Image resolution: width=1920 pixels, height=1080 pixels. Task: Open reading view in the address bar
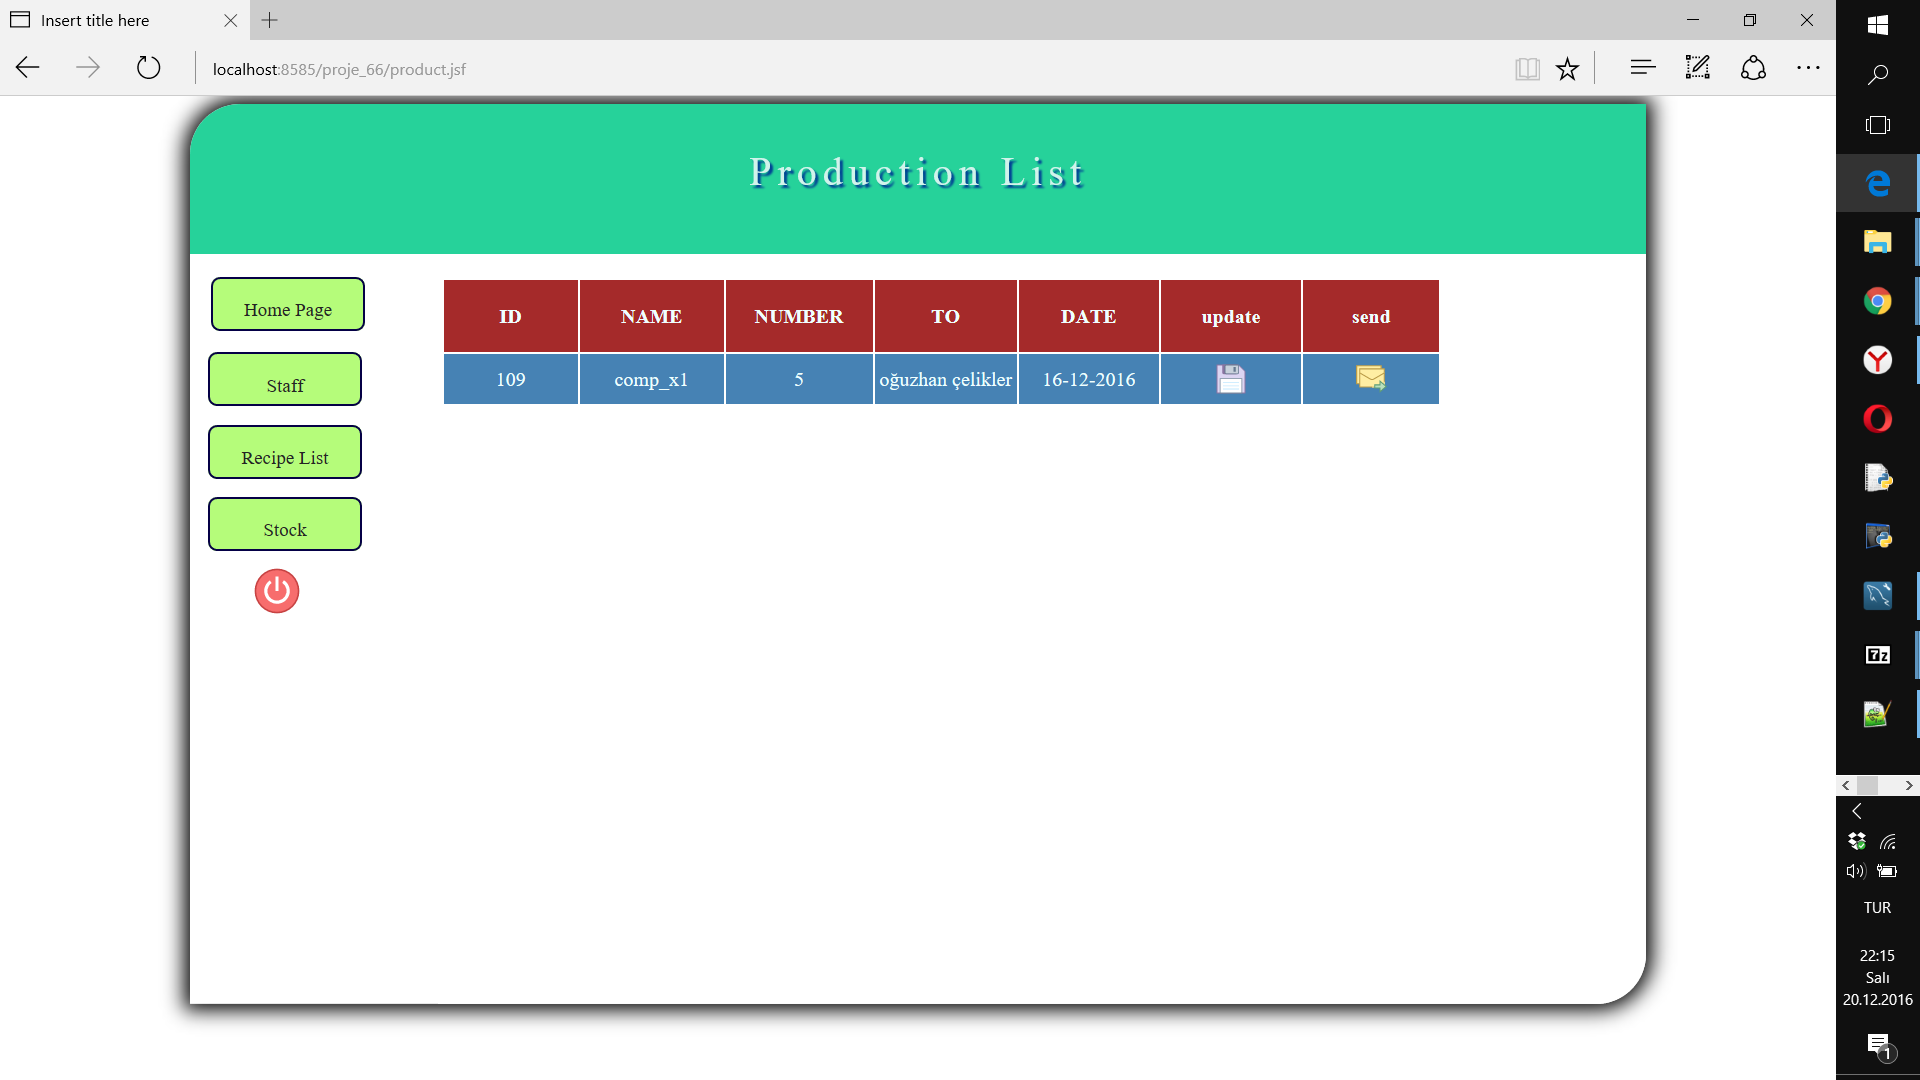(1527, 68)
